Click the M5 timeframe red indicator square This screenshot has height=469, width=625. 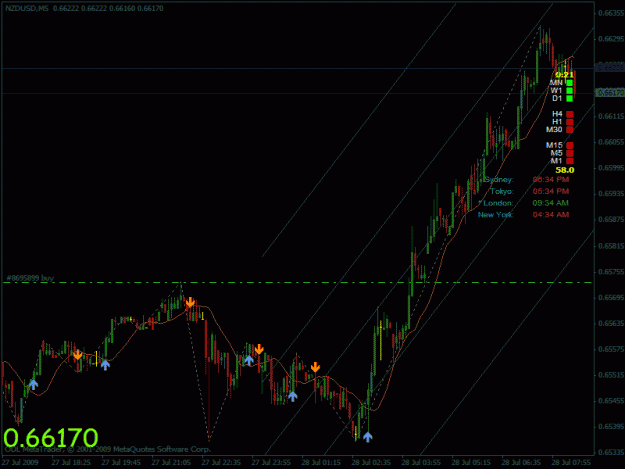tap(570, 153)
